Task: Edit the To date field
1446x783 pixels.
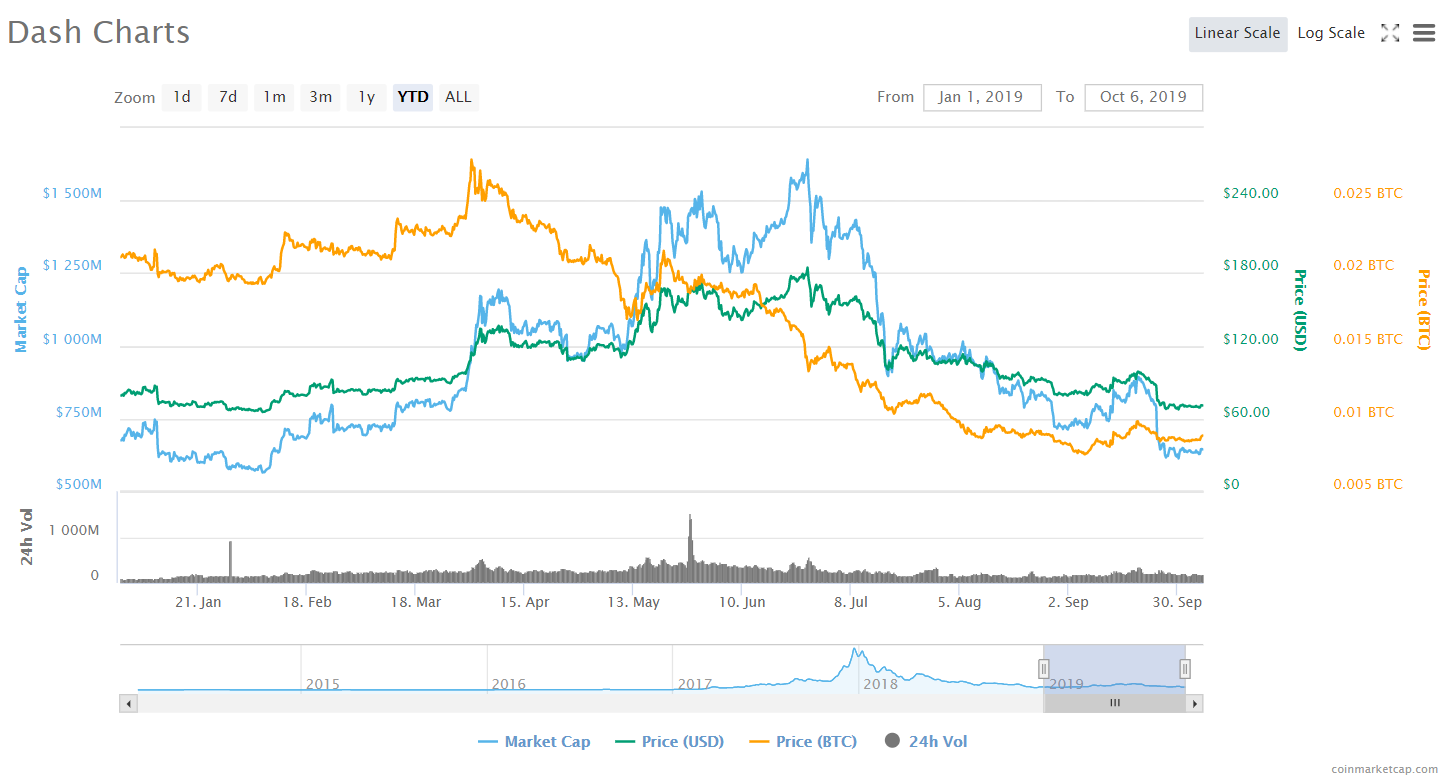Action: (1143, 97)
